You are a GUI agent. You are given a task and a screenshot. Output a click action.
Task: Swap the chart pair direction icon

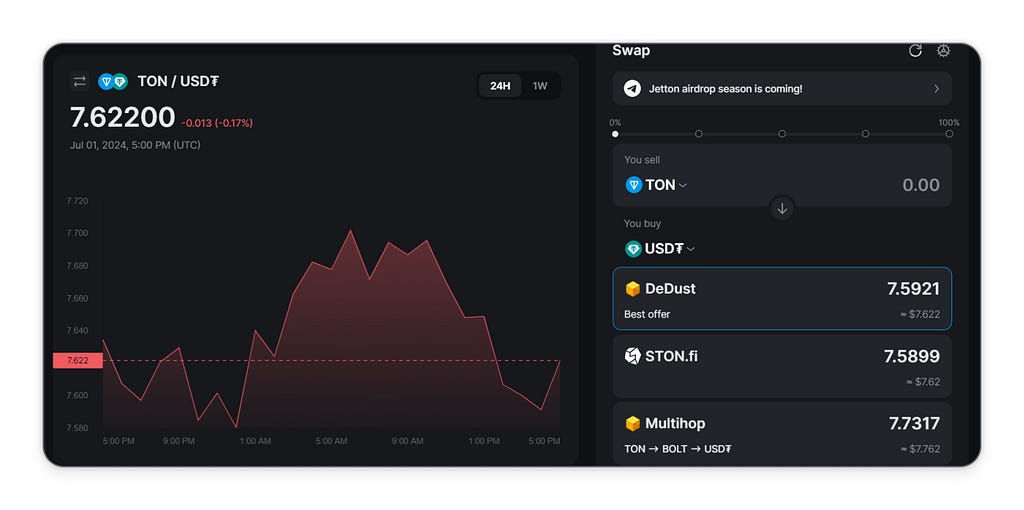(x=79, y=82)
